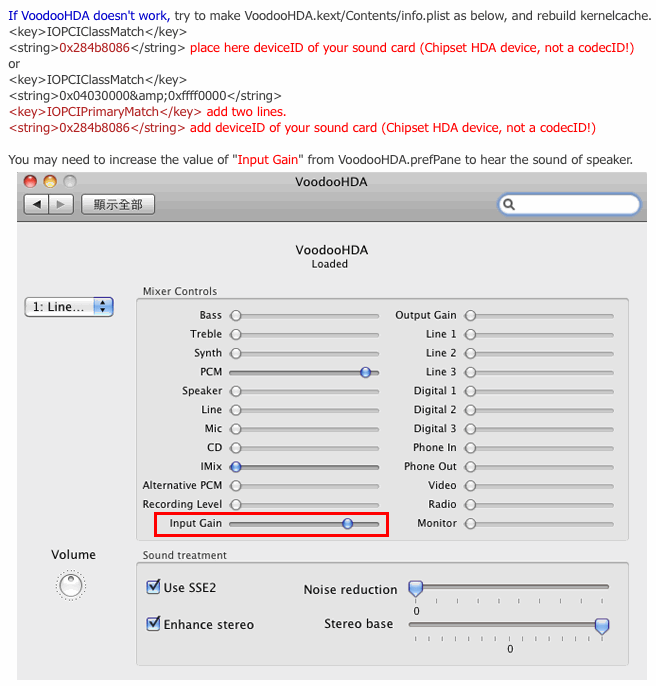Click the Phone In slider knob

click(470, 448)
